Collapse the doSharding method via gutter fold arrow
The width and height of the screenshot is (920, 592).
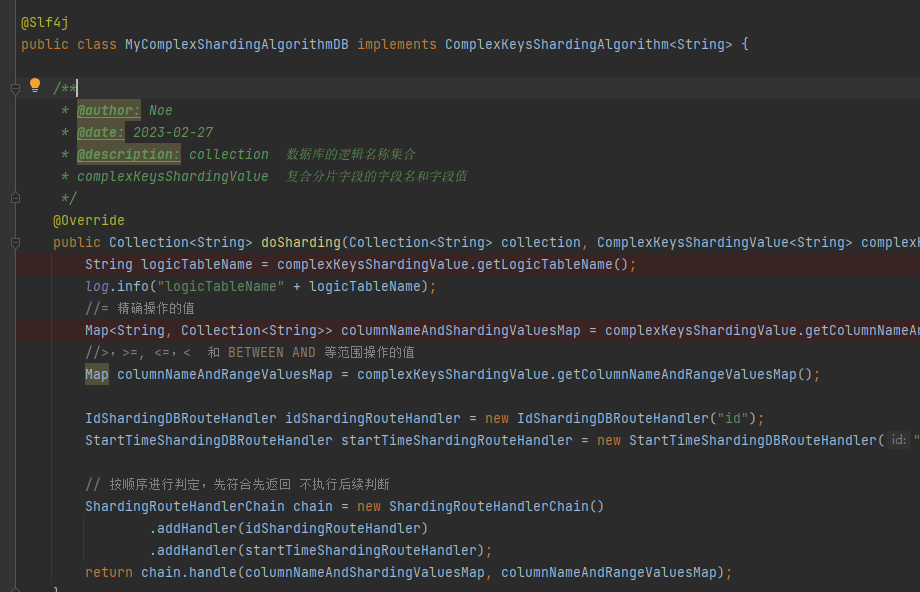click(x=14, y=242)
